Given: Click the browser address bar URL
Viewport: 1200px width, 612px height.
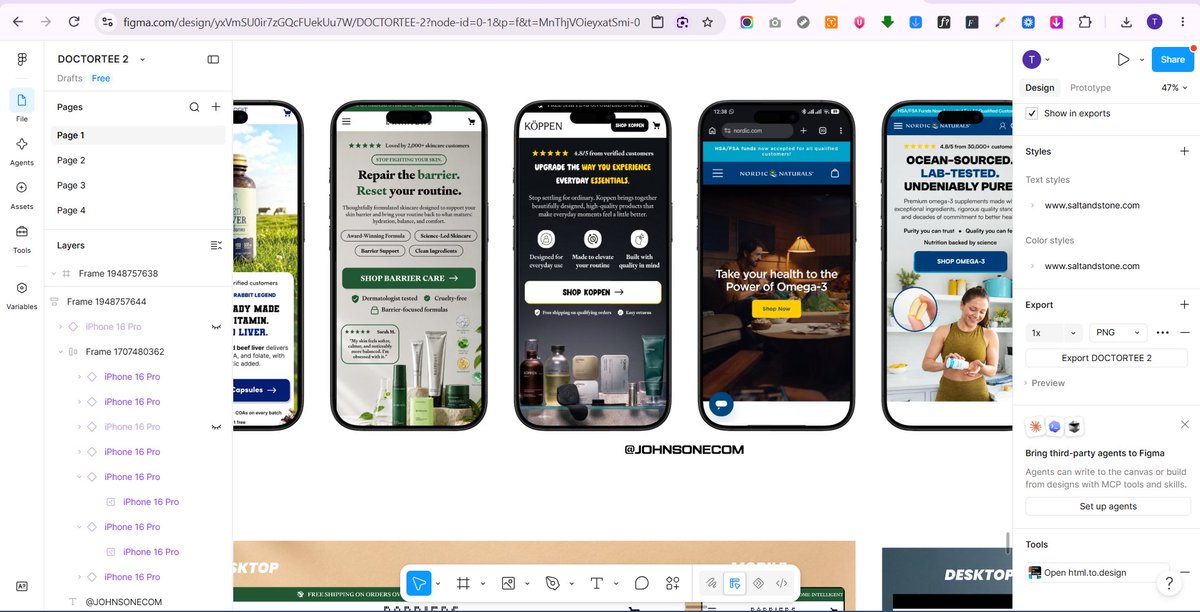Looking at the screenshot, I should (381, 22).
